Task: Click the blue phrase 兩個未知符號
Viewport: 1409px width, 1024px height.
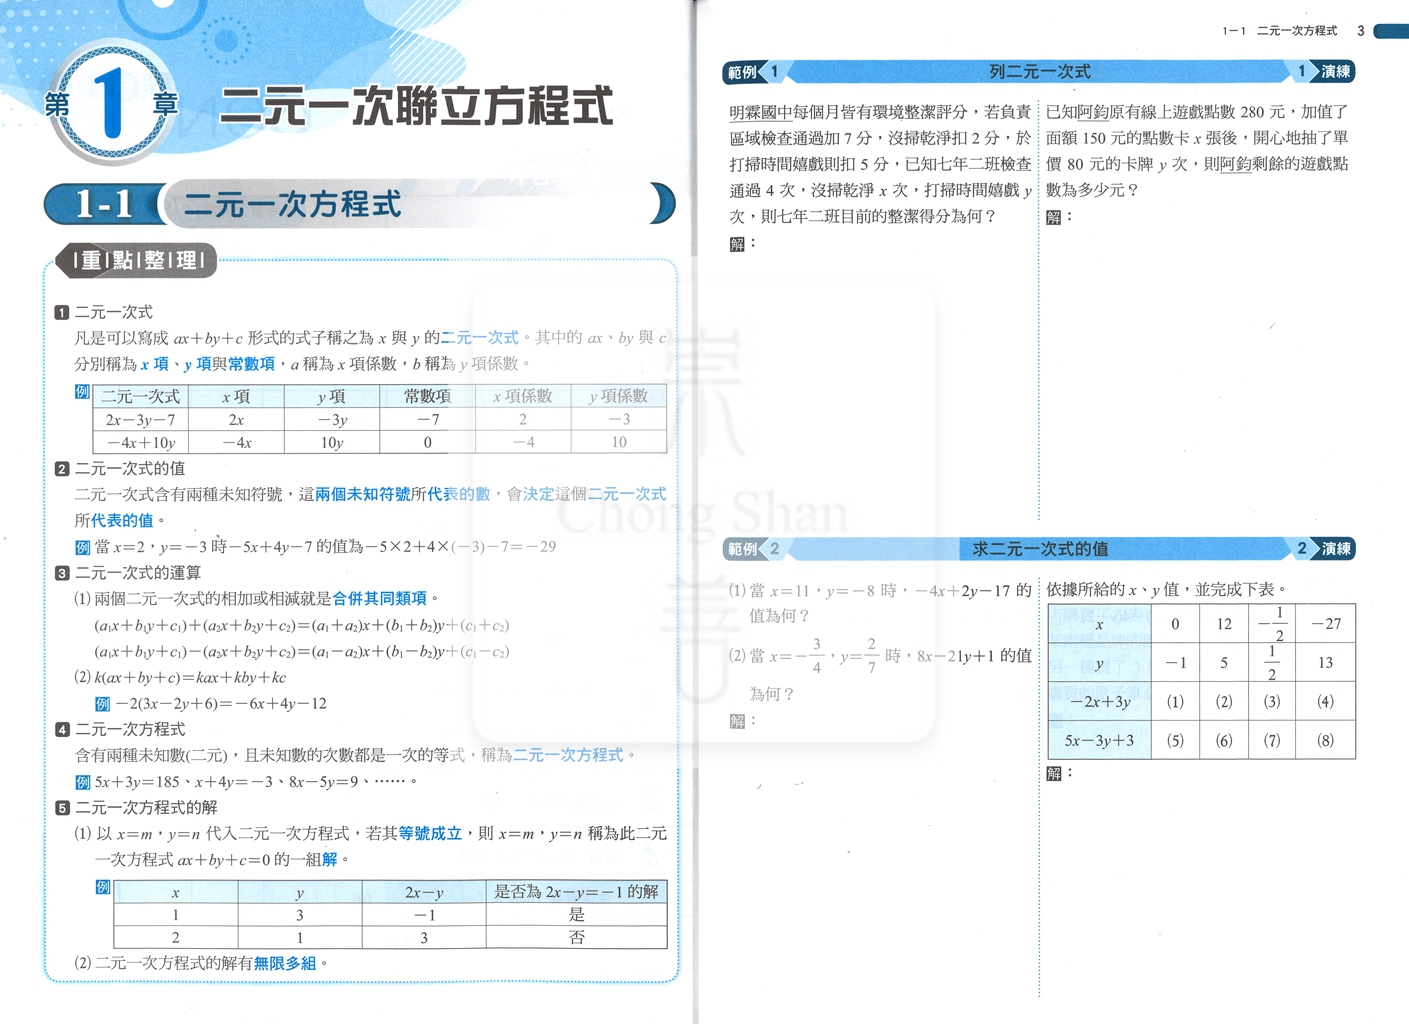Action: (x=362, y=494)
